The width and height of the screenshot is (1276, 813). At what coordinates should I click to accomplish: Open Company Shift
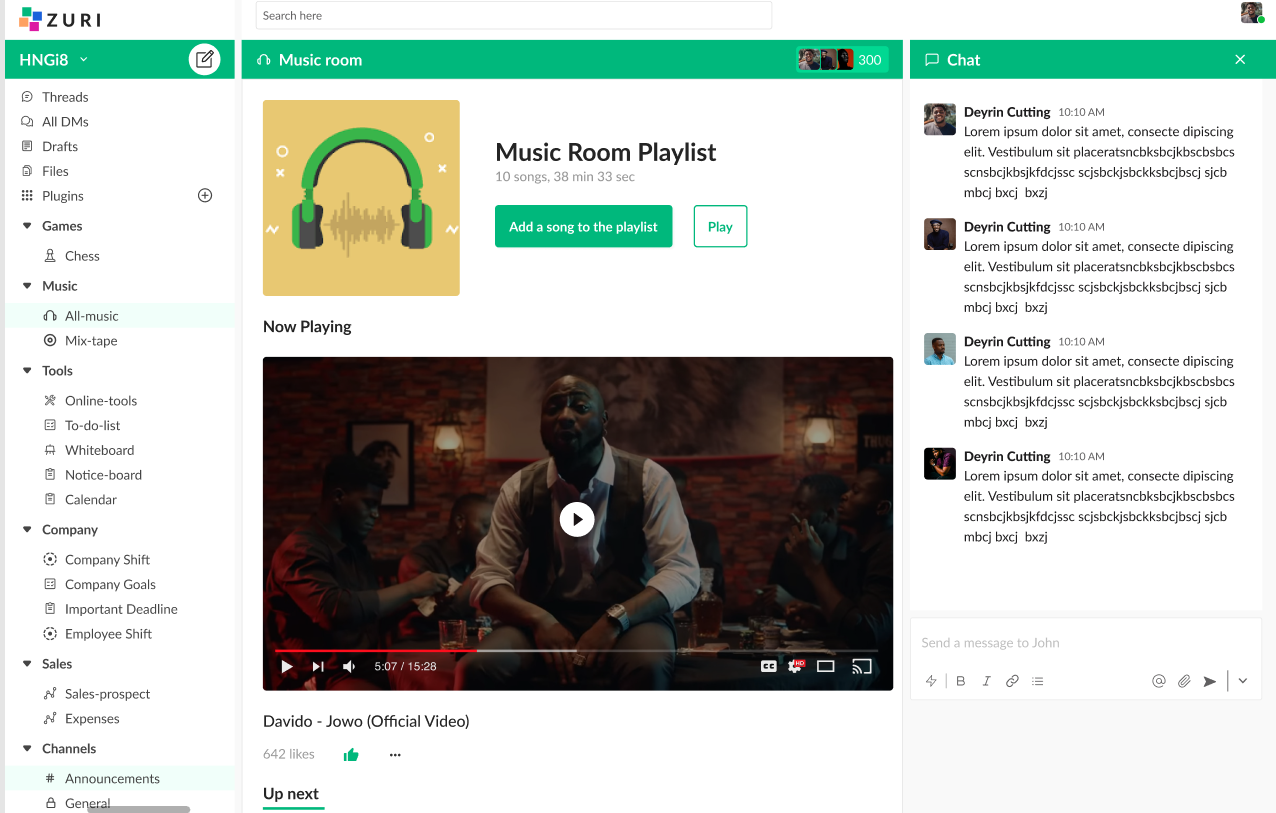tap(107, 560)
